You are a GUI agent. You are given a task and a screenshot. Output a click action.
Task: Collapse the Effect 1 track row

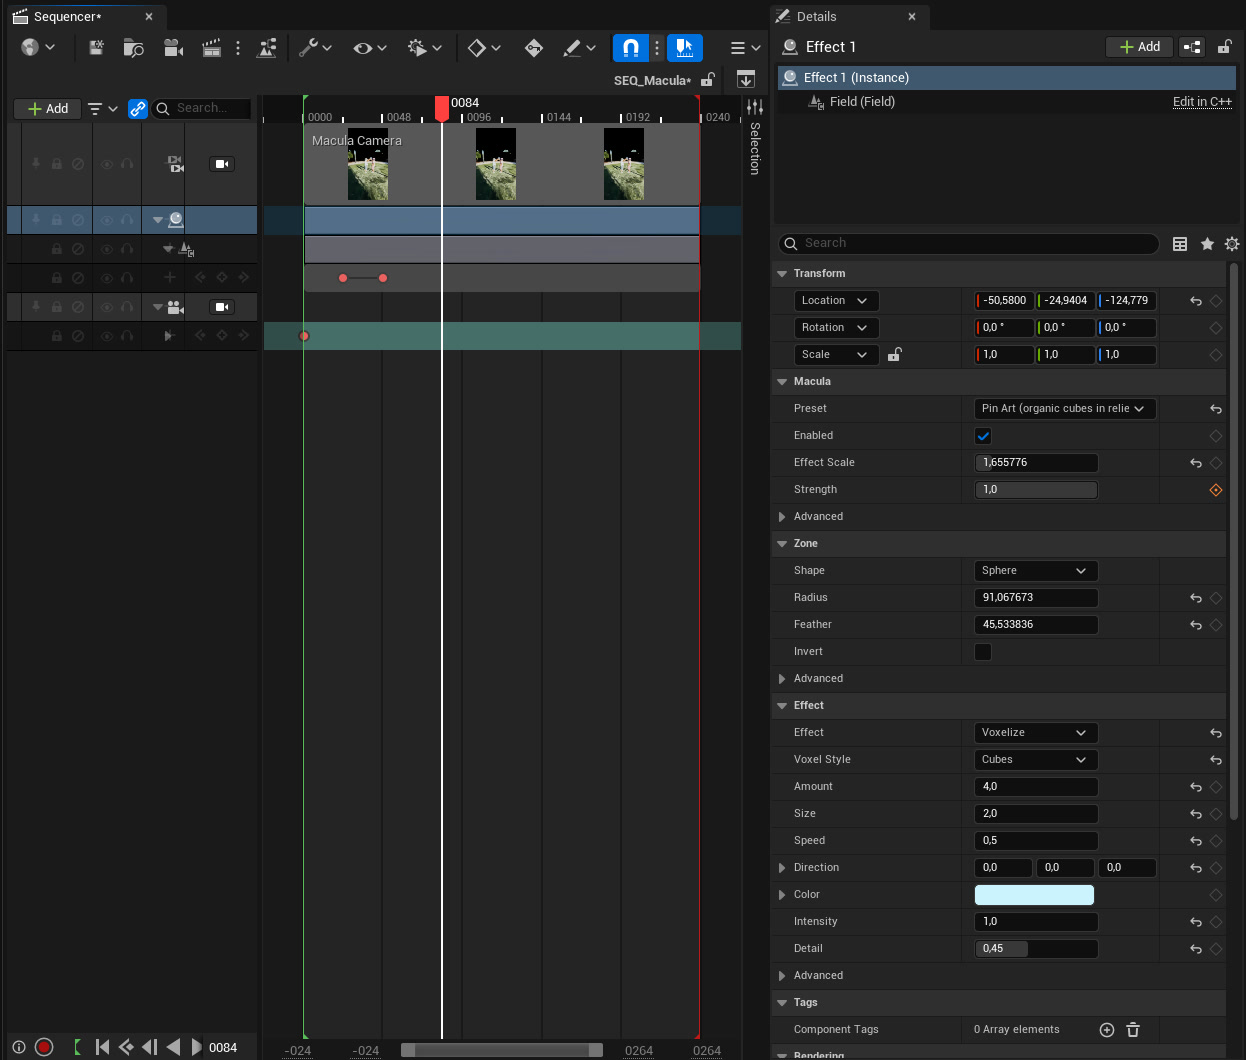157,220
